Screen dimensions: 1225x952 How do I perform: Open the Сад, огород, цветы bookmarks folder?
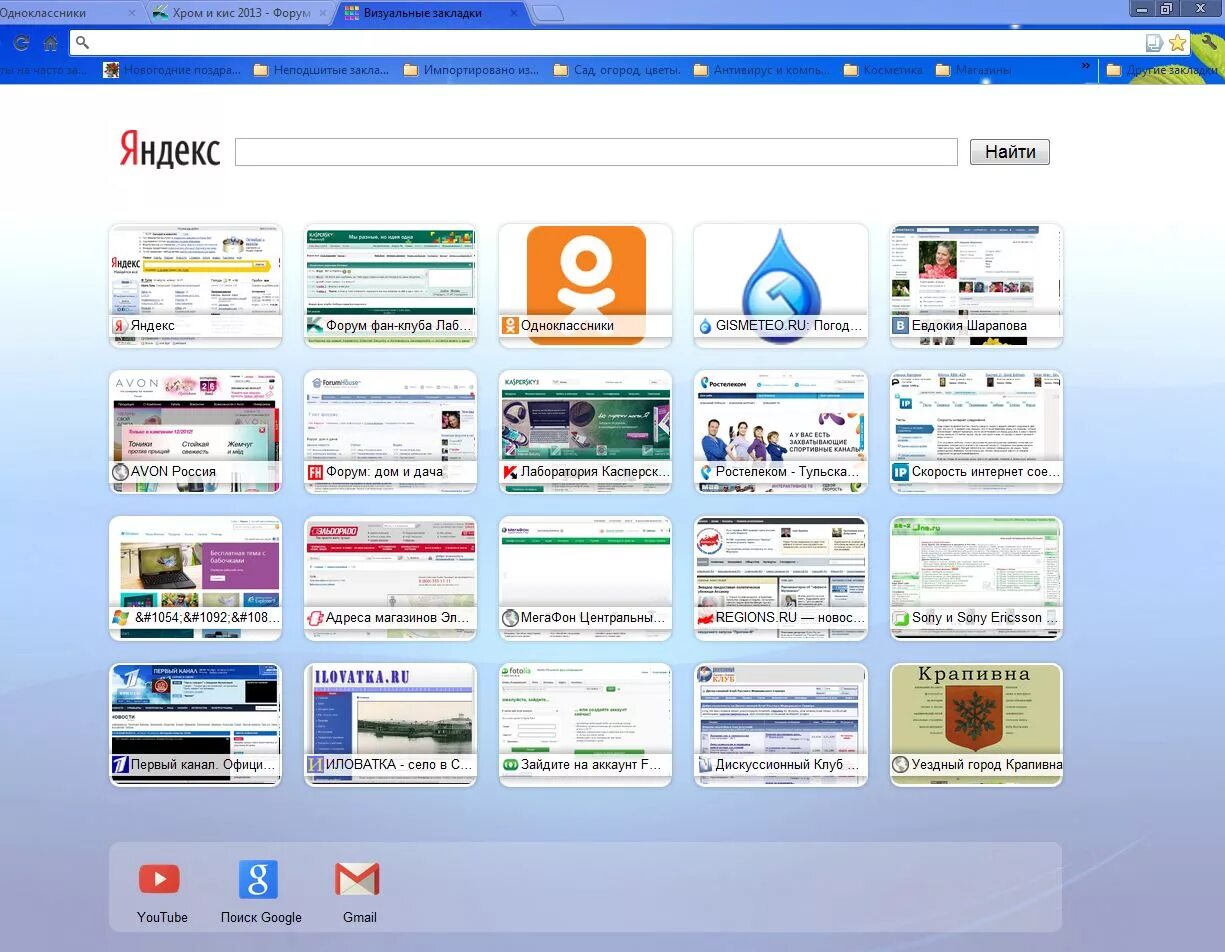click(x=617, y=70)
